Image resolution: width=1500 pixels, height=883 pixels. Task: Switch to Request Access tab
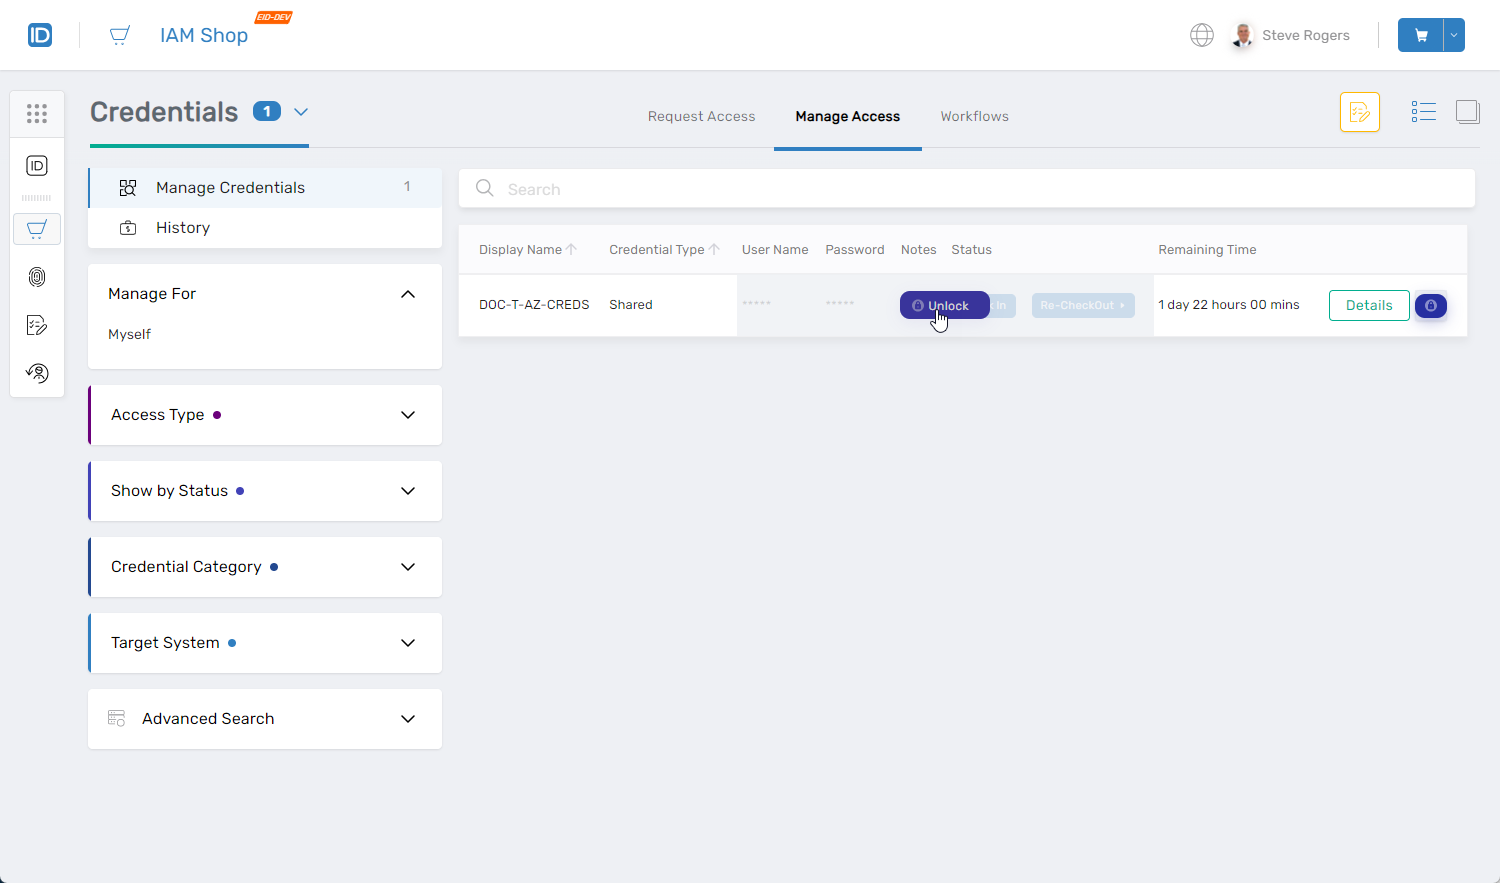point(701,116)
